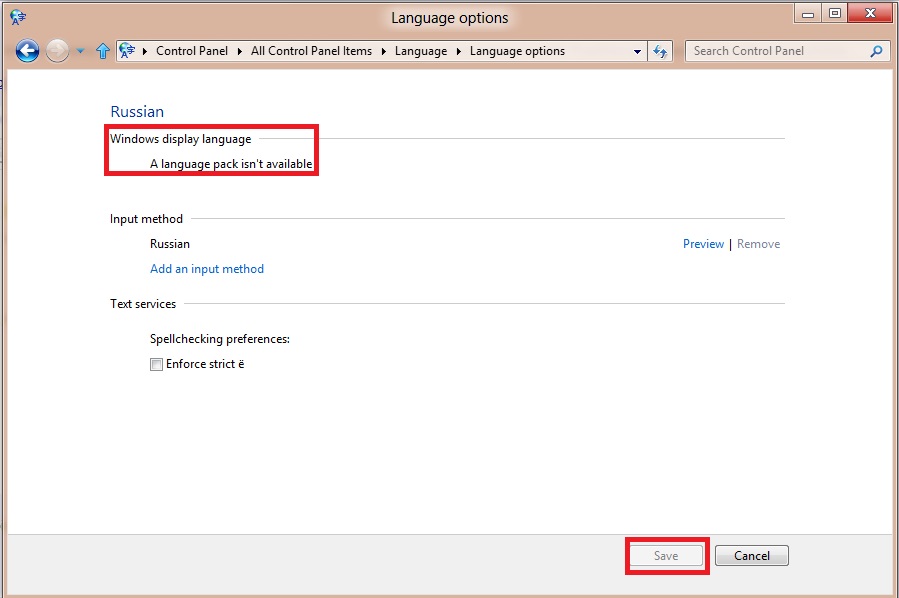Toggle the Enforce strict ё checkbox

pyautogui.click(x=156, y=365)
